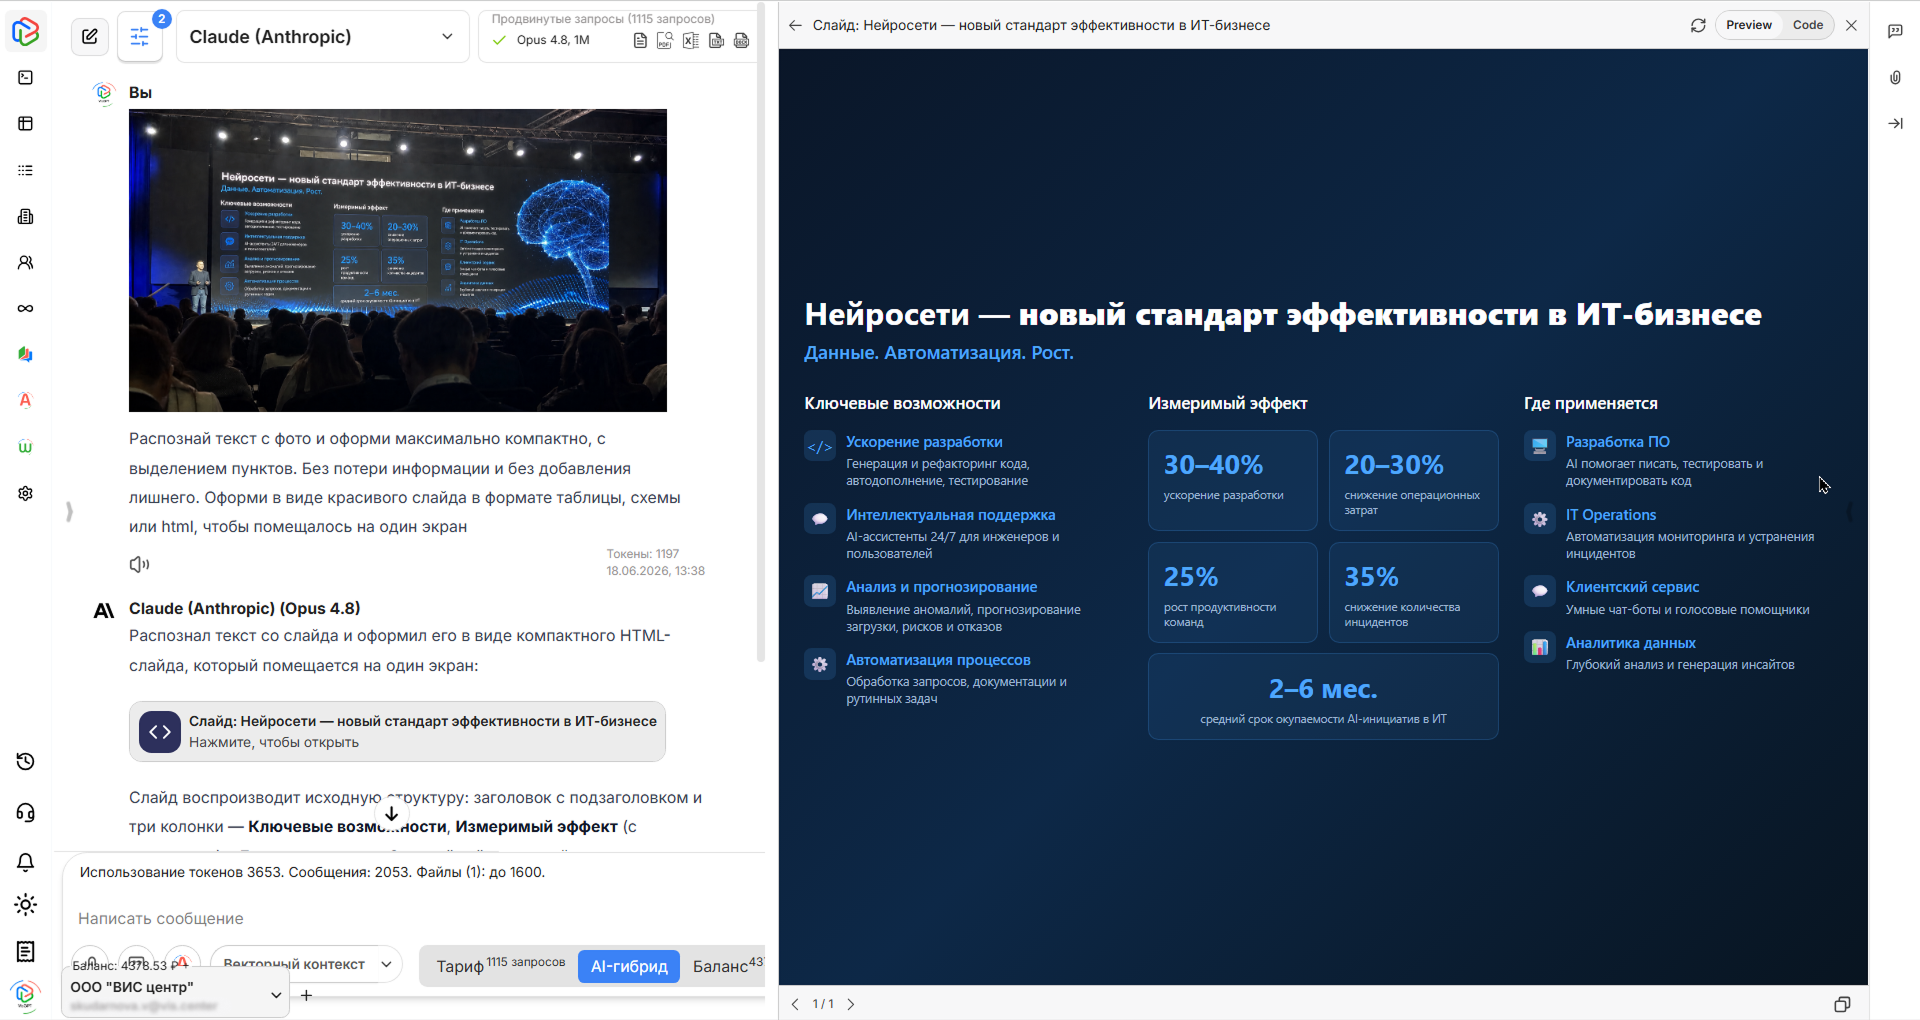Open chat settings sliders icon
The image size is (1920, 1020).
[140, 37]
